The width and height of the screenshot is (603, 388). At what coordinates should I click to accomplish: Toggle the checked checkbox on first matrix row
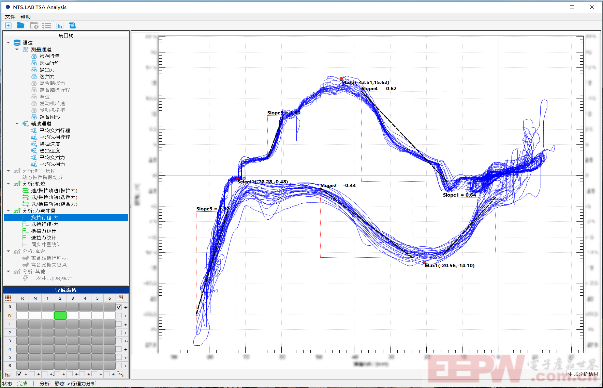coord(119,307)
